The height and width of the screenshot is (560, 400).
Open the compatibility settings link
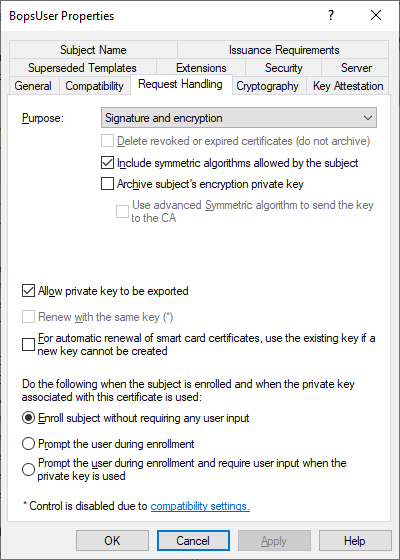click(x=200, y=506)
